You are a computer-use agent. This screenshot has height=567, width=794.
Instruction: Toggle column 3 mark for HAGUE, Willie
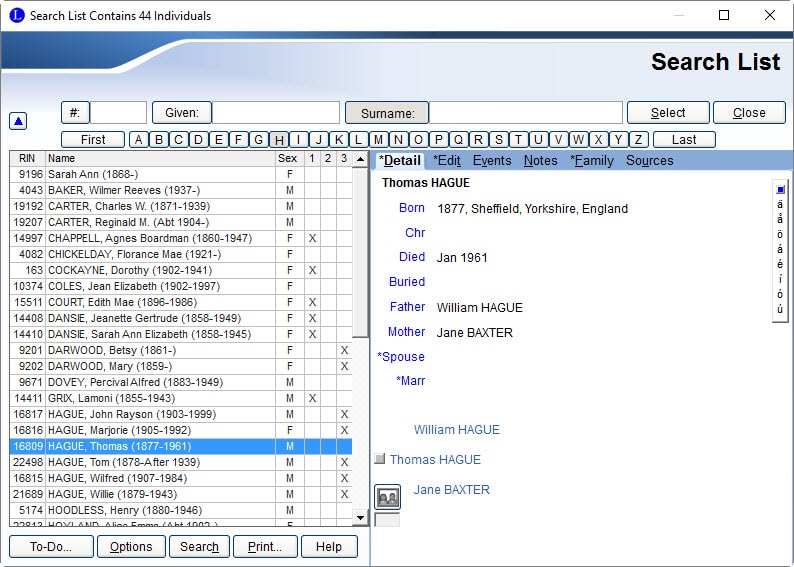pos(344,494)
